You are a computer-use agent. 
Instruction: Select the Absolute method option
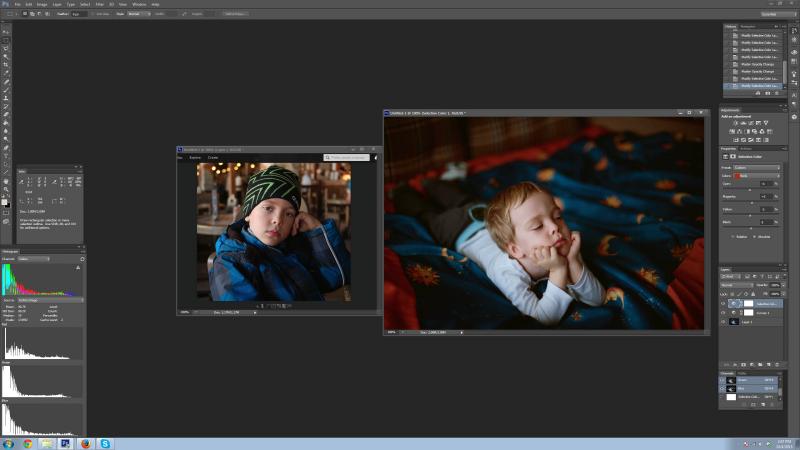762,237
